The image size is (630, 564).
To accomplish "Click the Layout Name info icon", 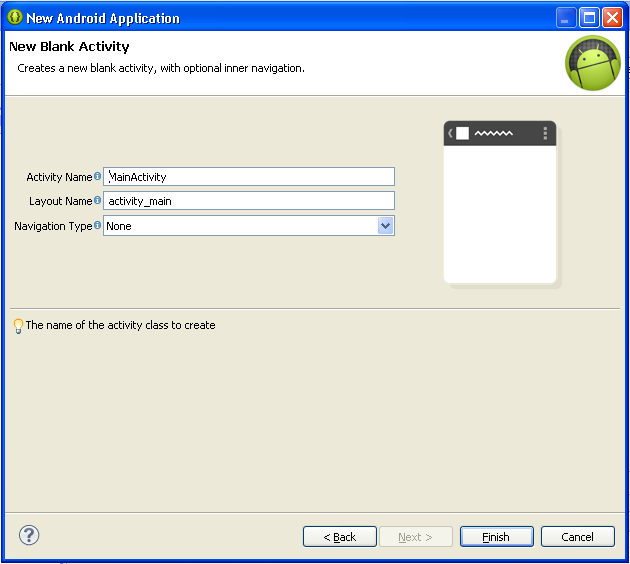I will (97, 200).
